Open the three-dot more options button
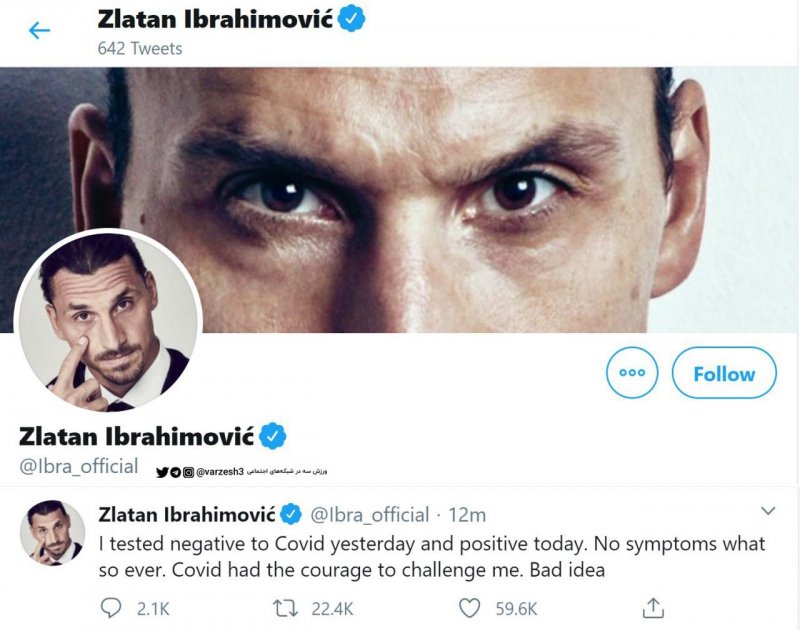This screenshot has height=638, width=800. [x=632, y=373]
